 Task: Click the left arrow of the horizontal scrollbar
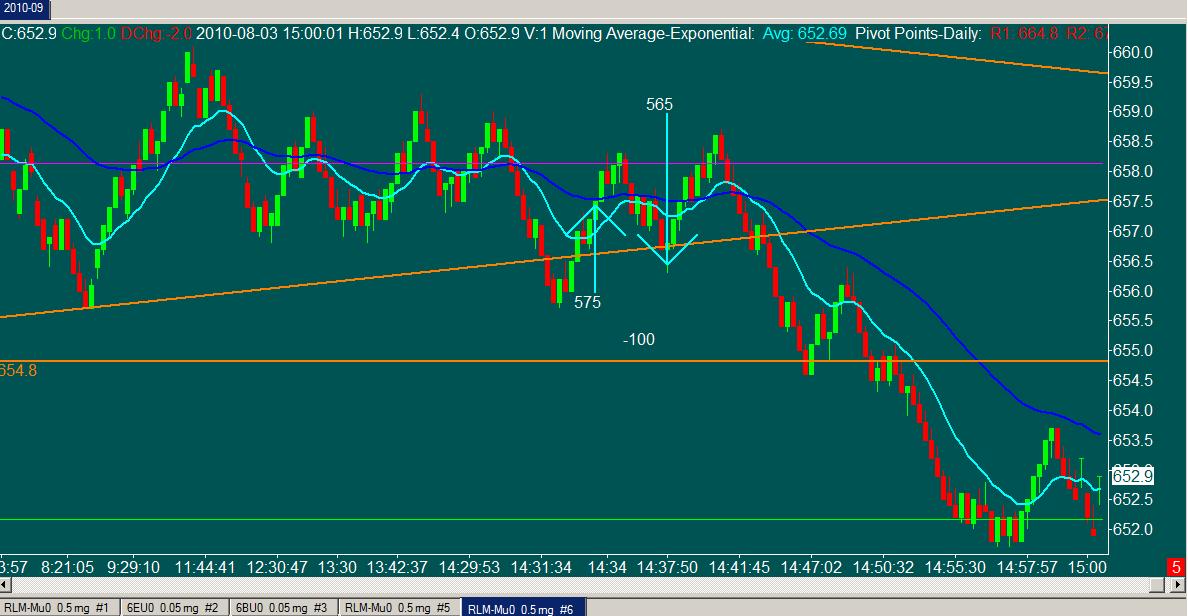[5, 585]
